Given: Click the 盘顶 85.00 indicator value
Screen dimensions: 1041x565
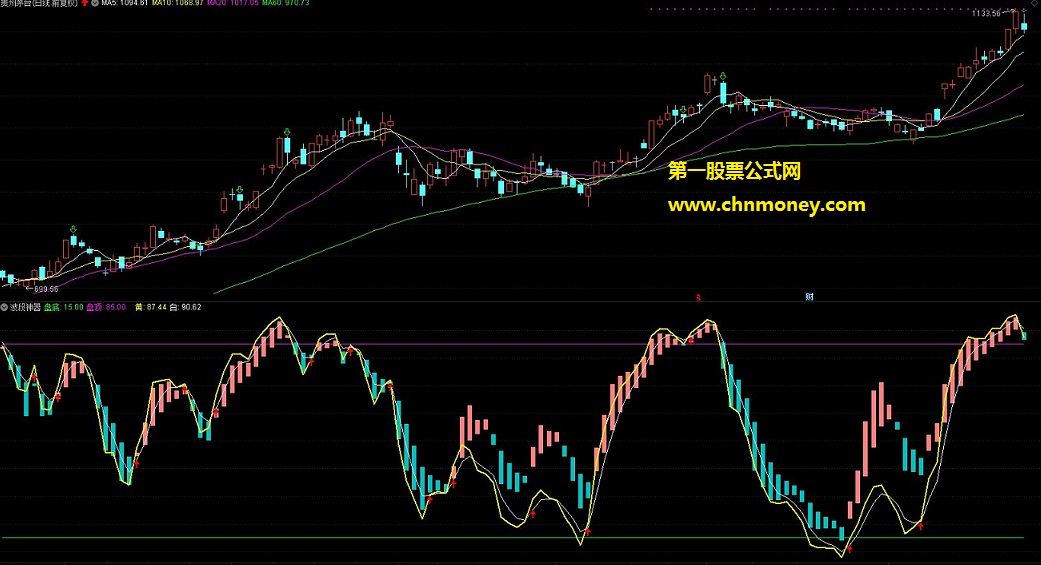Looking at the screenshot, I should tap(106, 307).
